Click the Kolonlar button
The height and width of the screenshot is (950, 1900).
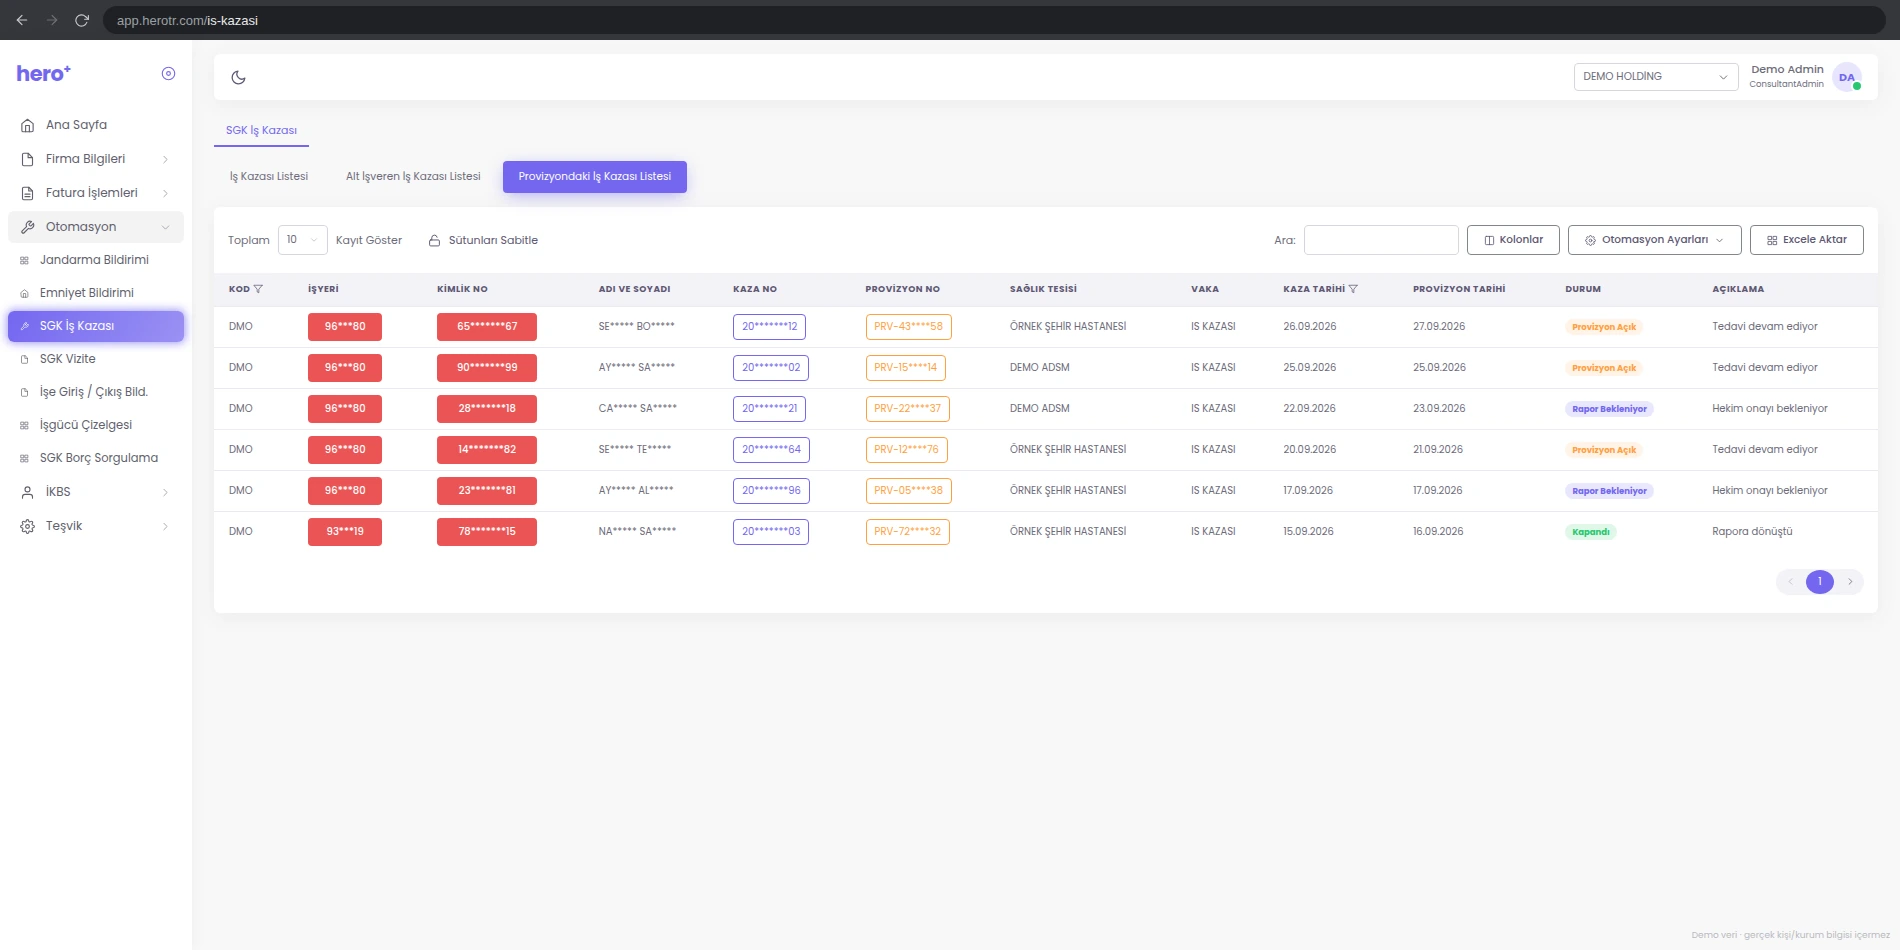[1513, 240]
